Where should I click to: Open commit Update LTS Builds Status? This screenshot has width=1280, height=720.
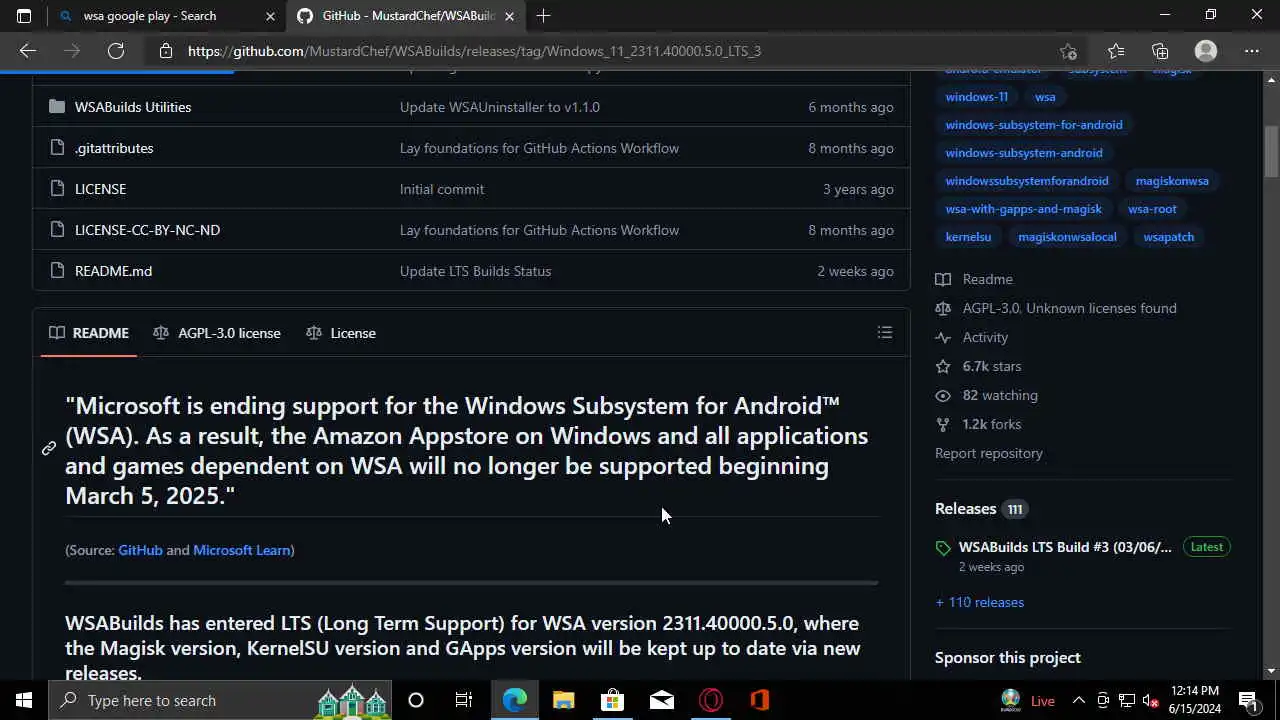click(x=475, y=271)
